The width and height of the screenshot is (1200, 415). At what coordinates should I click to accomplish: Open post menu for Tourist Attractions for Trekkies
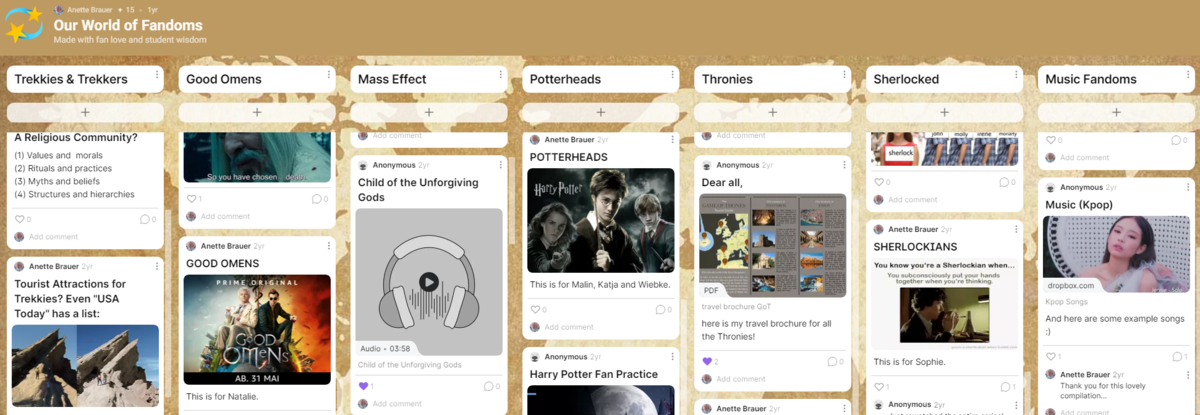pyautogui.click(x=156, y=267)
